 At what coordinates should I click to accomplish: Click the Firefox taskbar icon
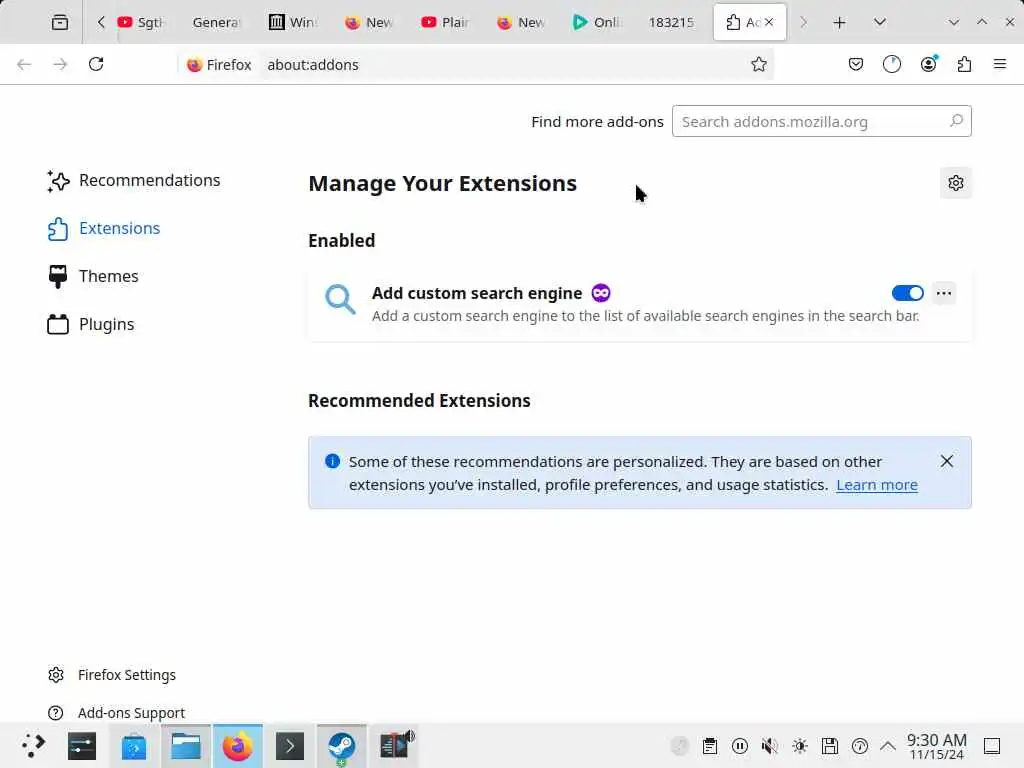click(x=238, y=746)
